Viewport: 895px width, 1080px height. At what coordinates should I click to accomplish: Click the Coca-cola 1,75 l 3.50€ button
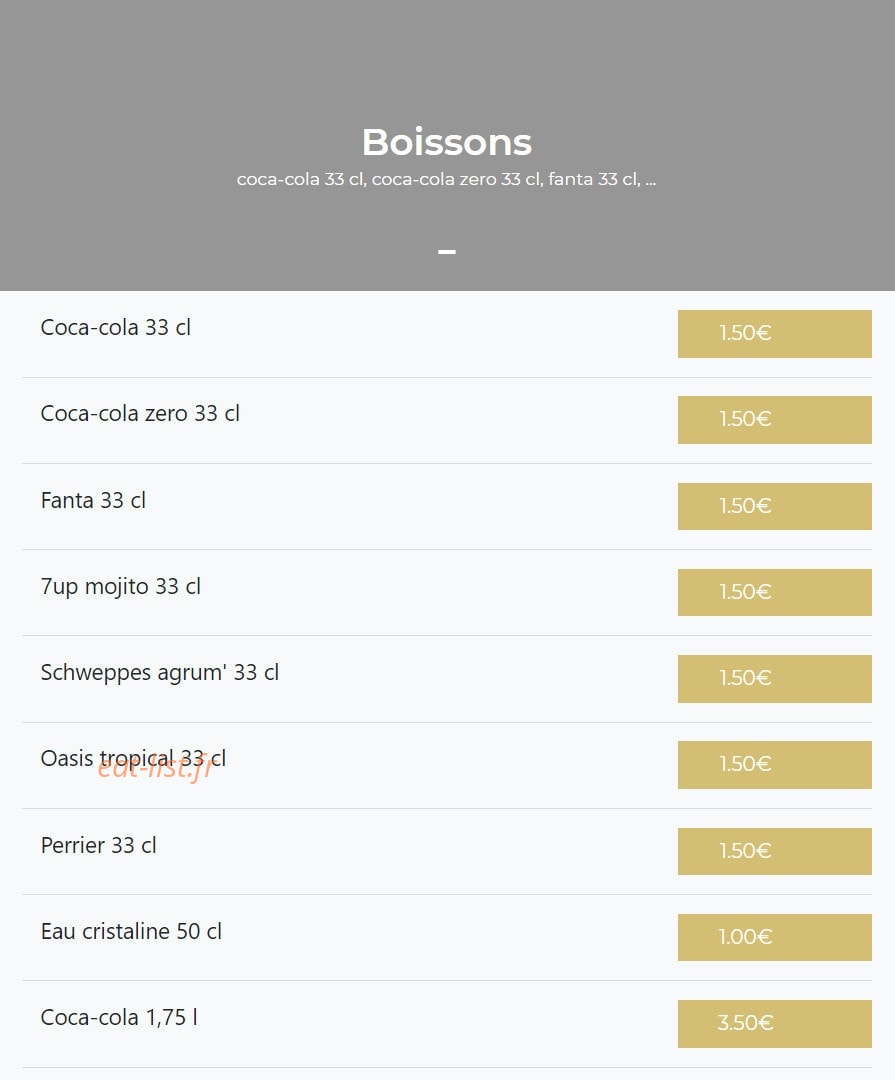pos(774,1024)
